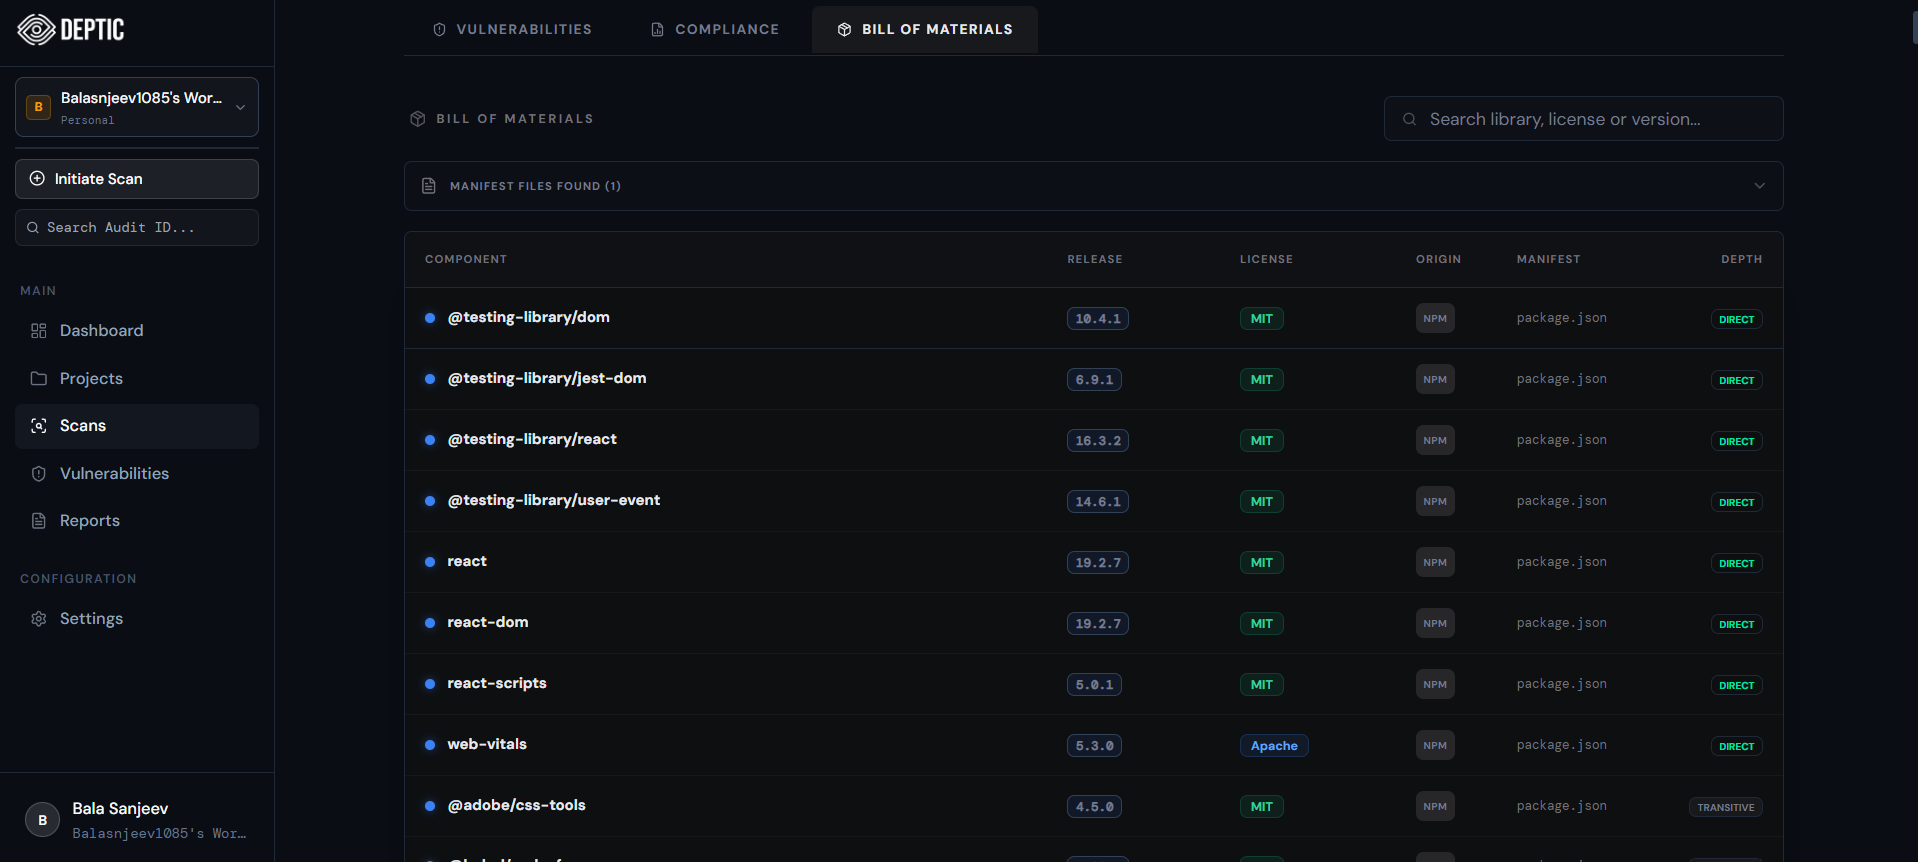Click DIRECT badge for react-dom
The width and height of the screenshot is (1918, 862).
tap(1736, 625)
